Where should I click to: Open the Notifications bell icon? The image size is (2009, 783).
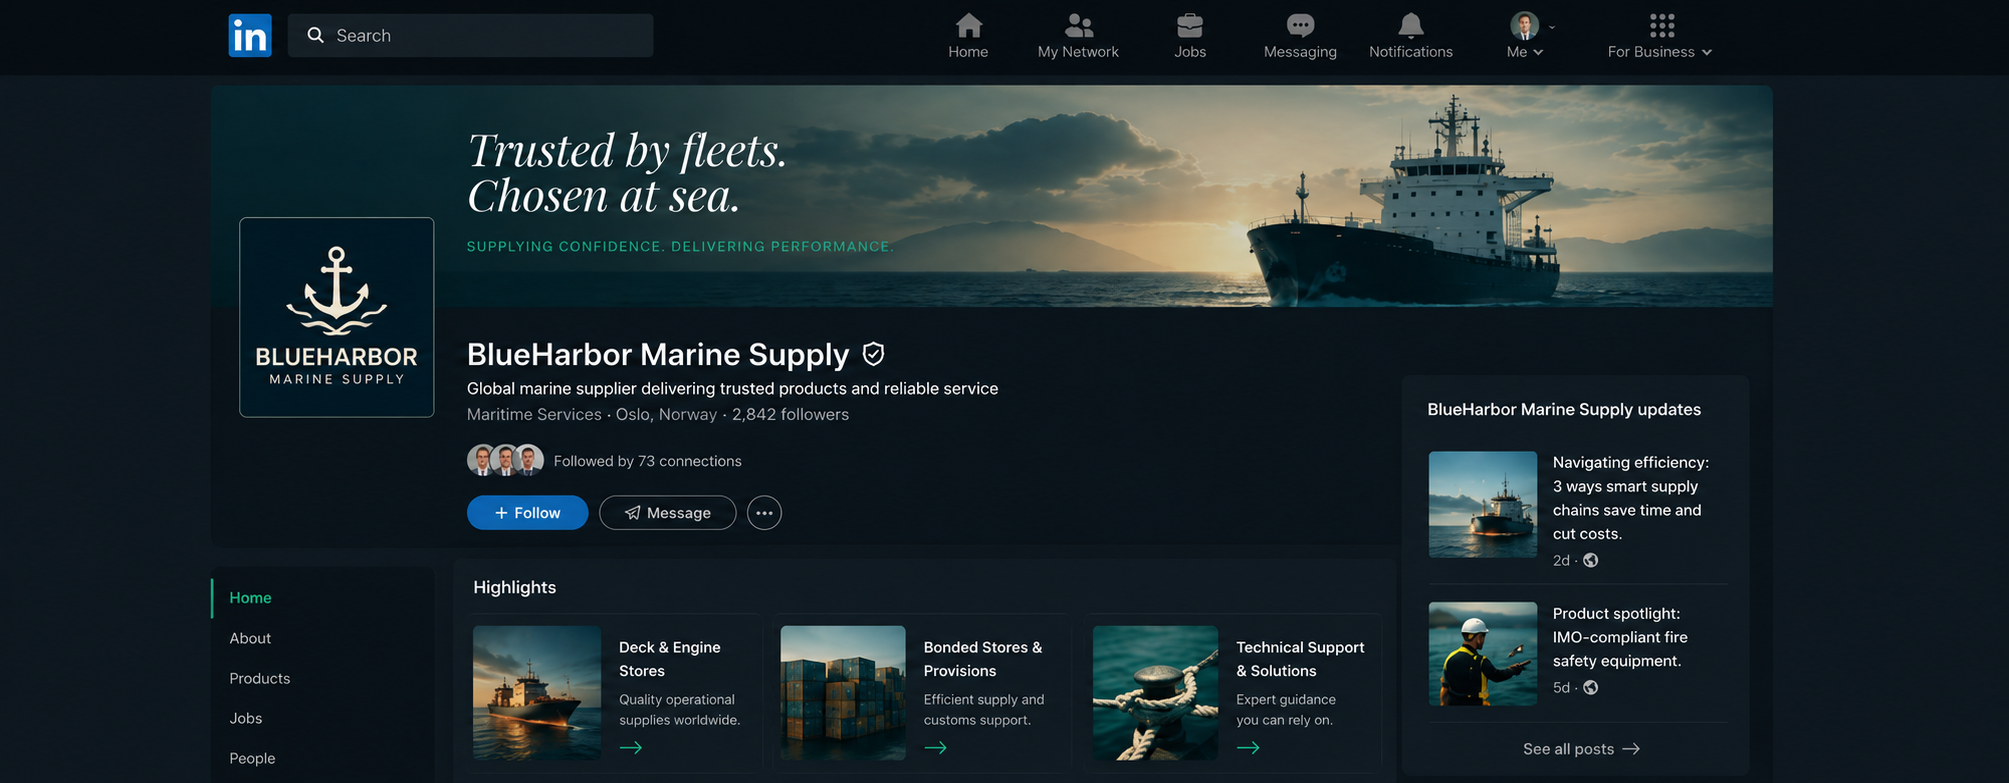[1410, 25]
